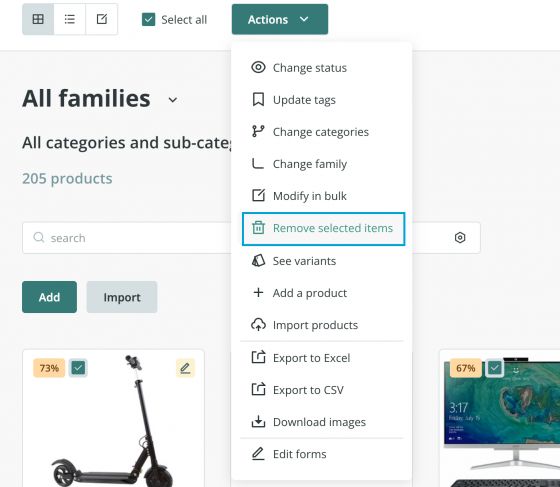Viewport: 560px width, 487px height.
Task: Switch to grid view icon
Action: tap(38, 19)
